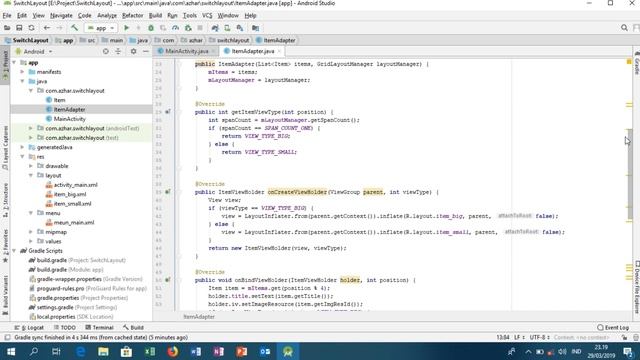Click the Stop run icon
The width and height of the screenshot is (640, 360).
click(200, 28)
